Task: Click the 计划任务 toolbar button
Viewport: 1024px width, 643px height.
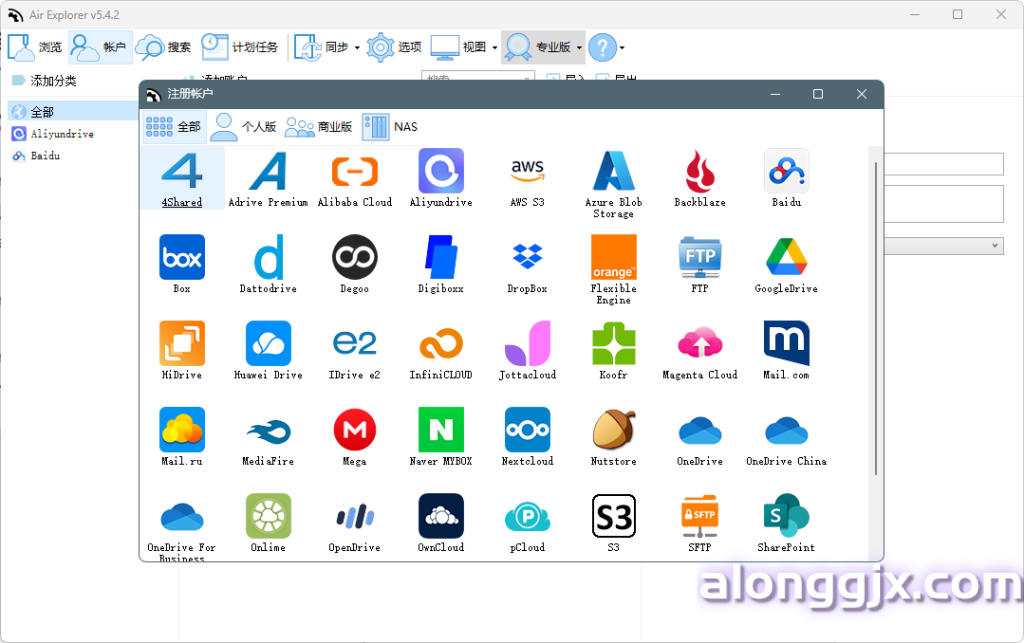Action: [x=240, y=47]
